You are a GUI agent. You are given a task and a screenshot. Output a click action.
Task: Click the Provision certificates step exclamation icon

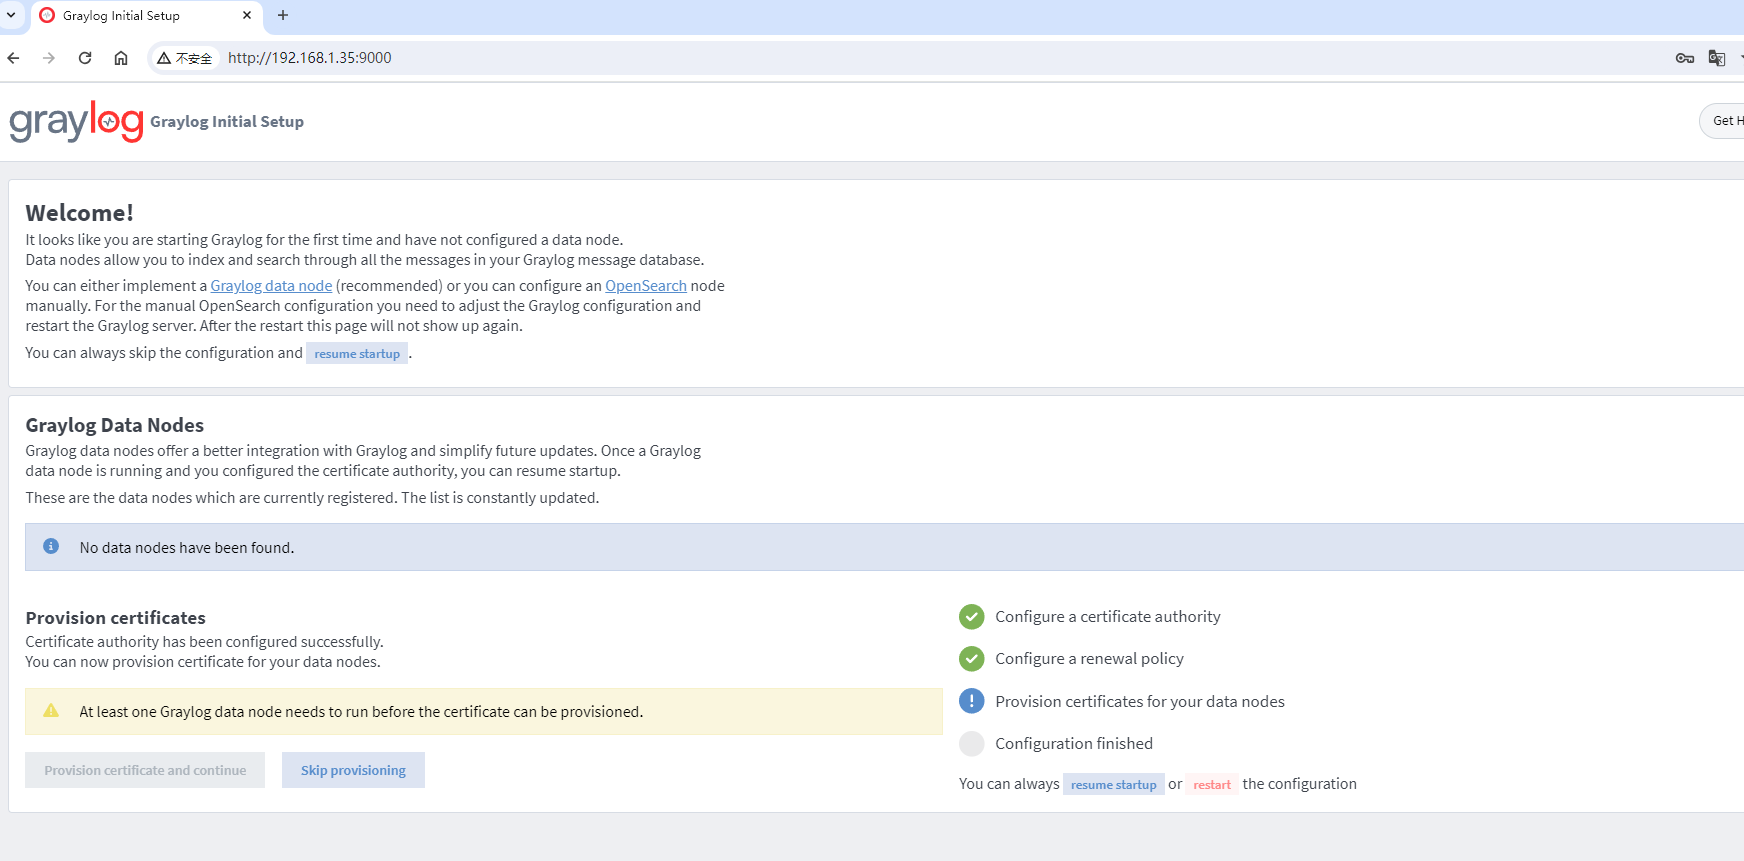[972, 701]
